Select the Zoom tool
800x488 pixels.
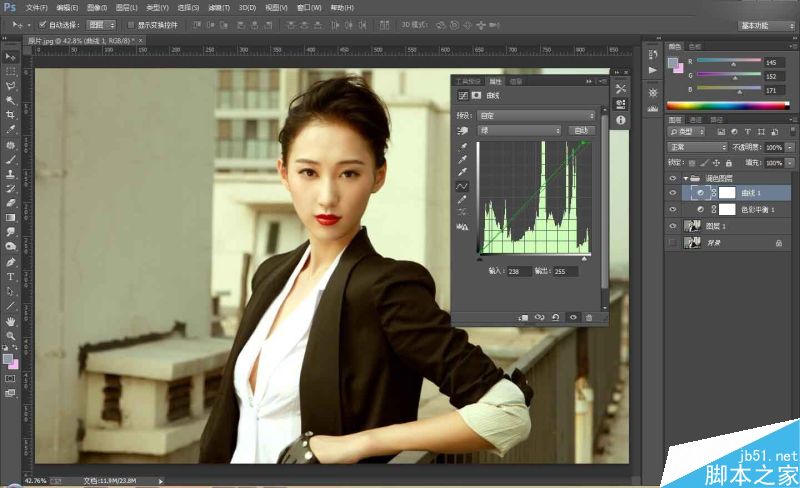[10, 335]
